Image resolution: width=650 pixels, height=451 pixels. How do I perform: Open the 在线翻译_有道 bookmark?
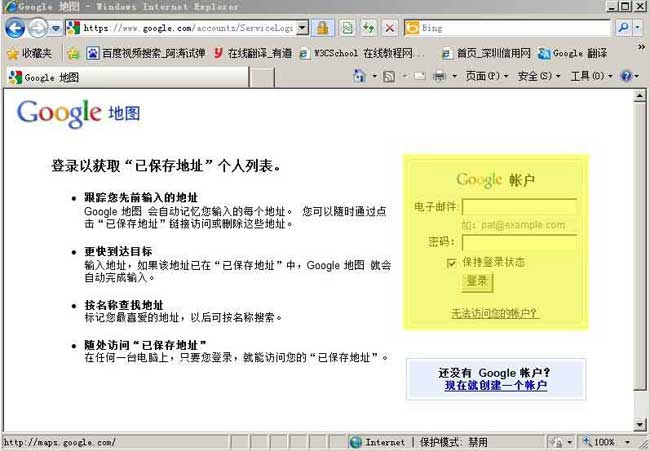coord(253,53)
